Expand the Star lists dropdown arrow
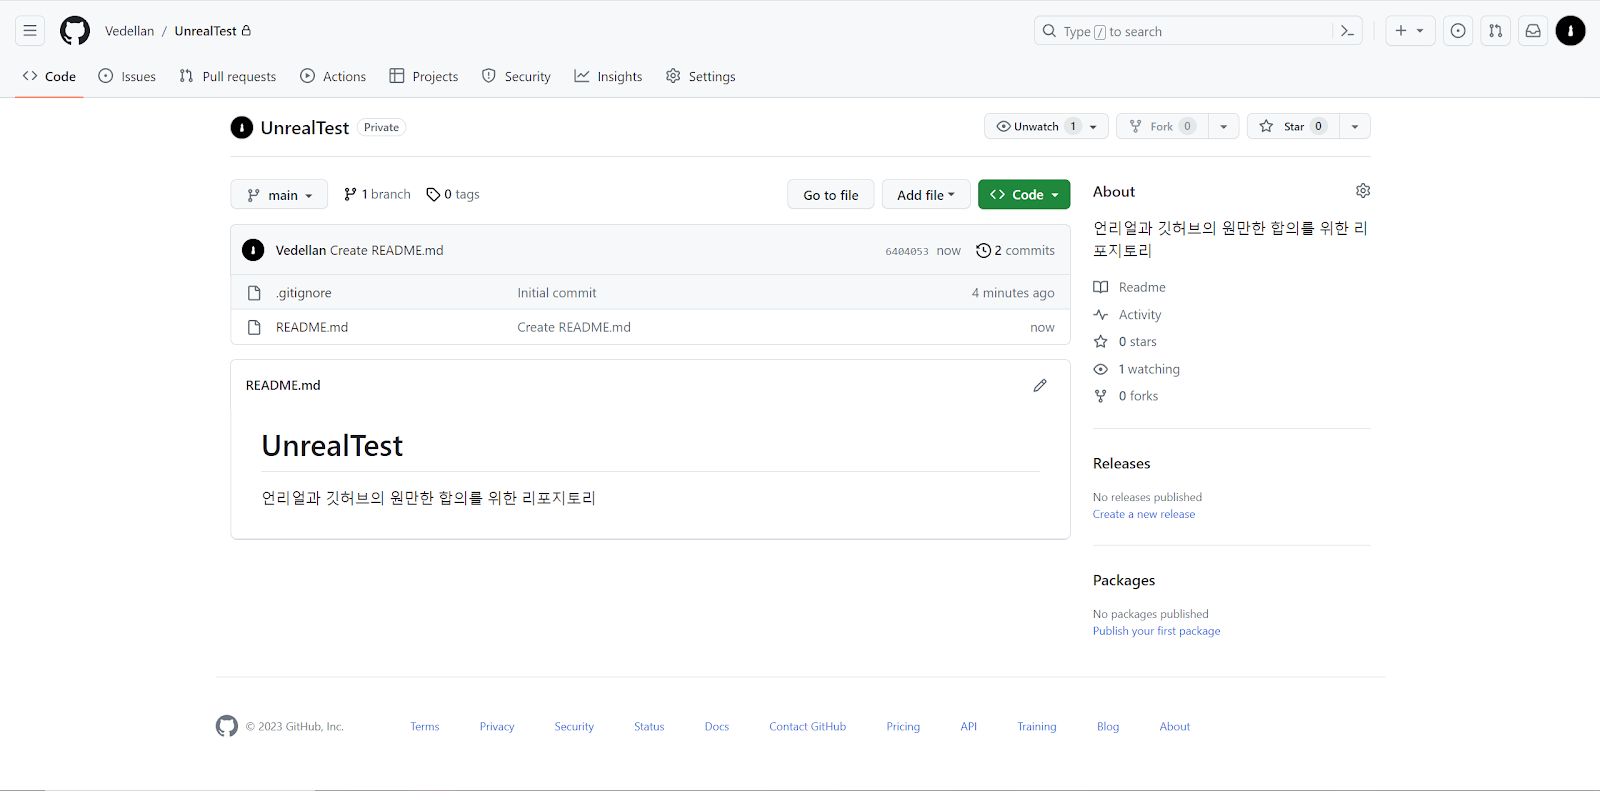The width and height of the screenshot is (1600, 791). (x=1355, y=126)
